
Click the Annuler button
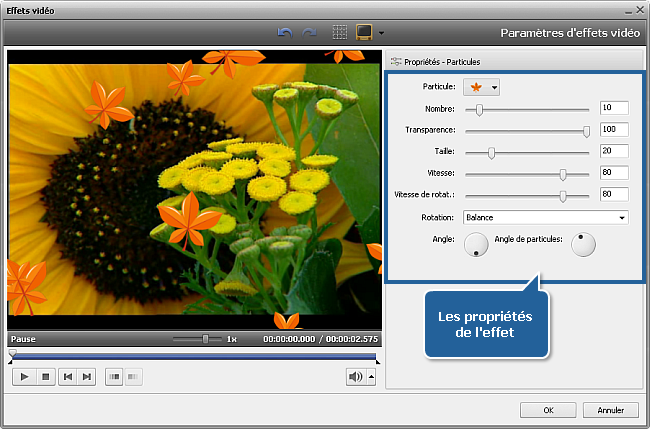click(611, 410)
